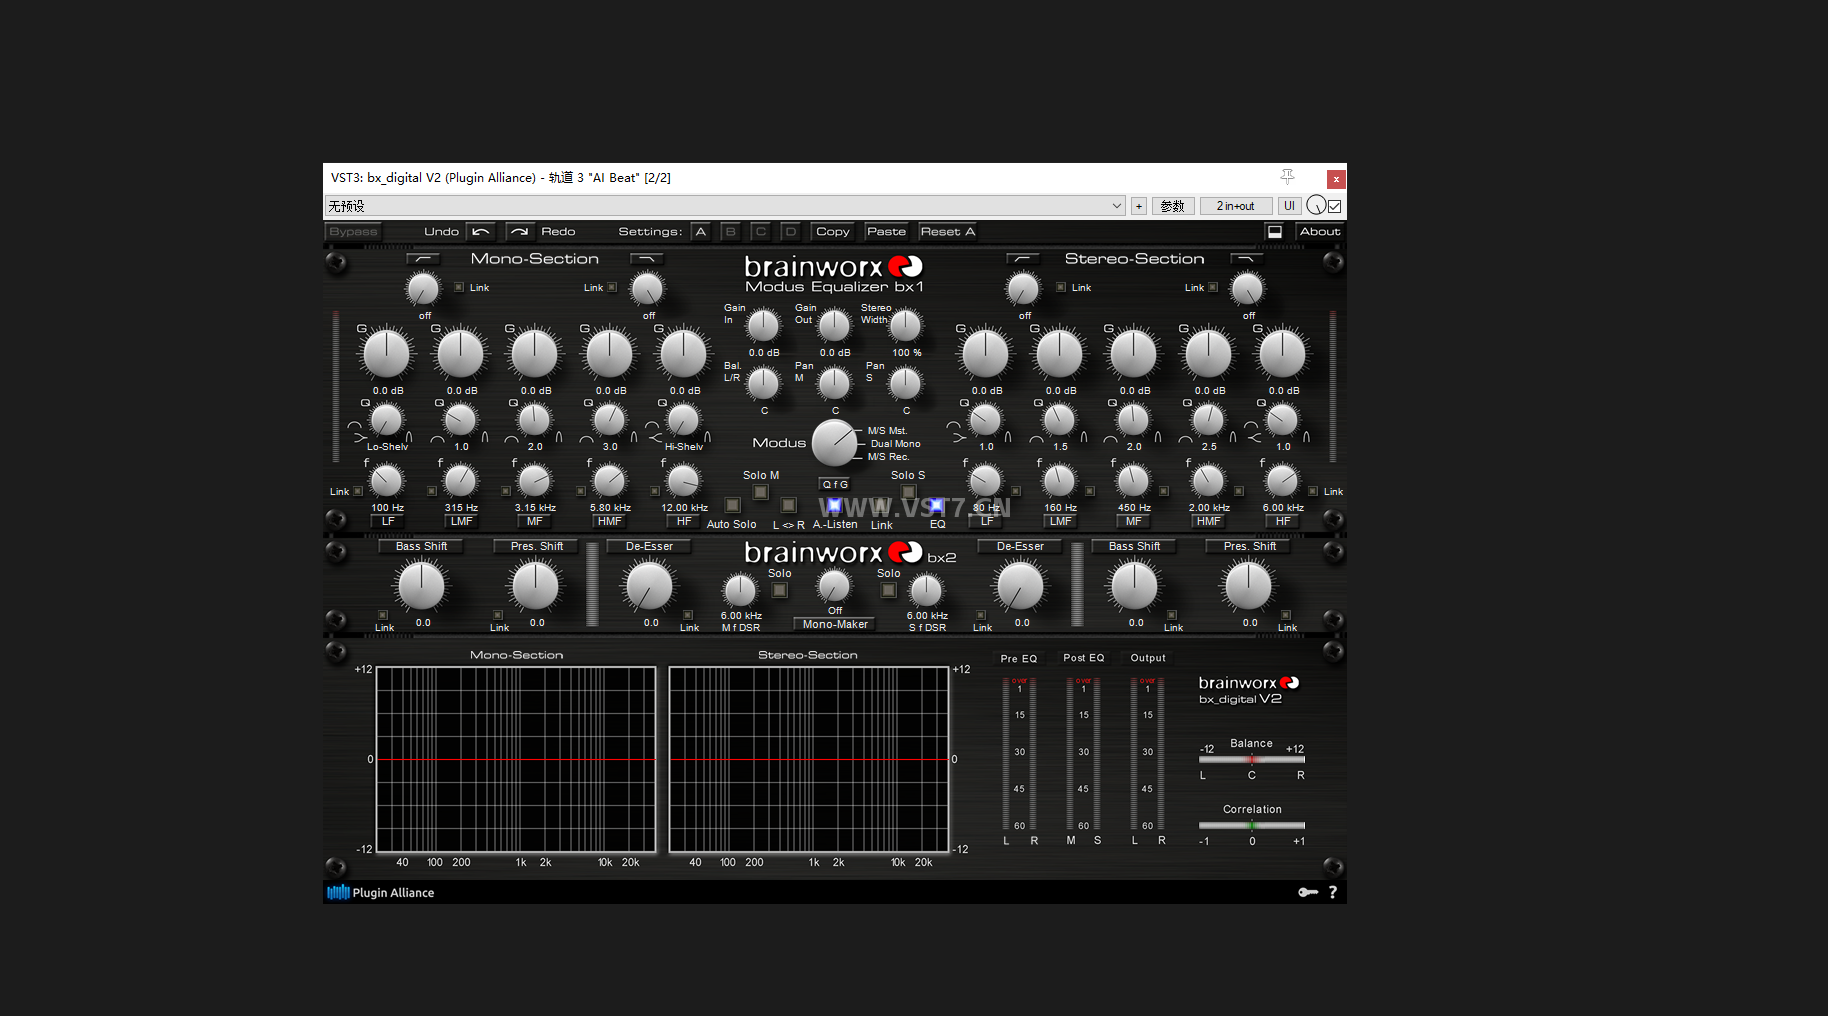This screenshot has height=1016, width=1828.
Task: Click the Mono-Section LMF band button
Action: pyautogui.click(x=461, y=521)
